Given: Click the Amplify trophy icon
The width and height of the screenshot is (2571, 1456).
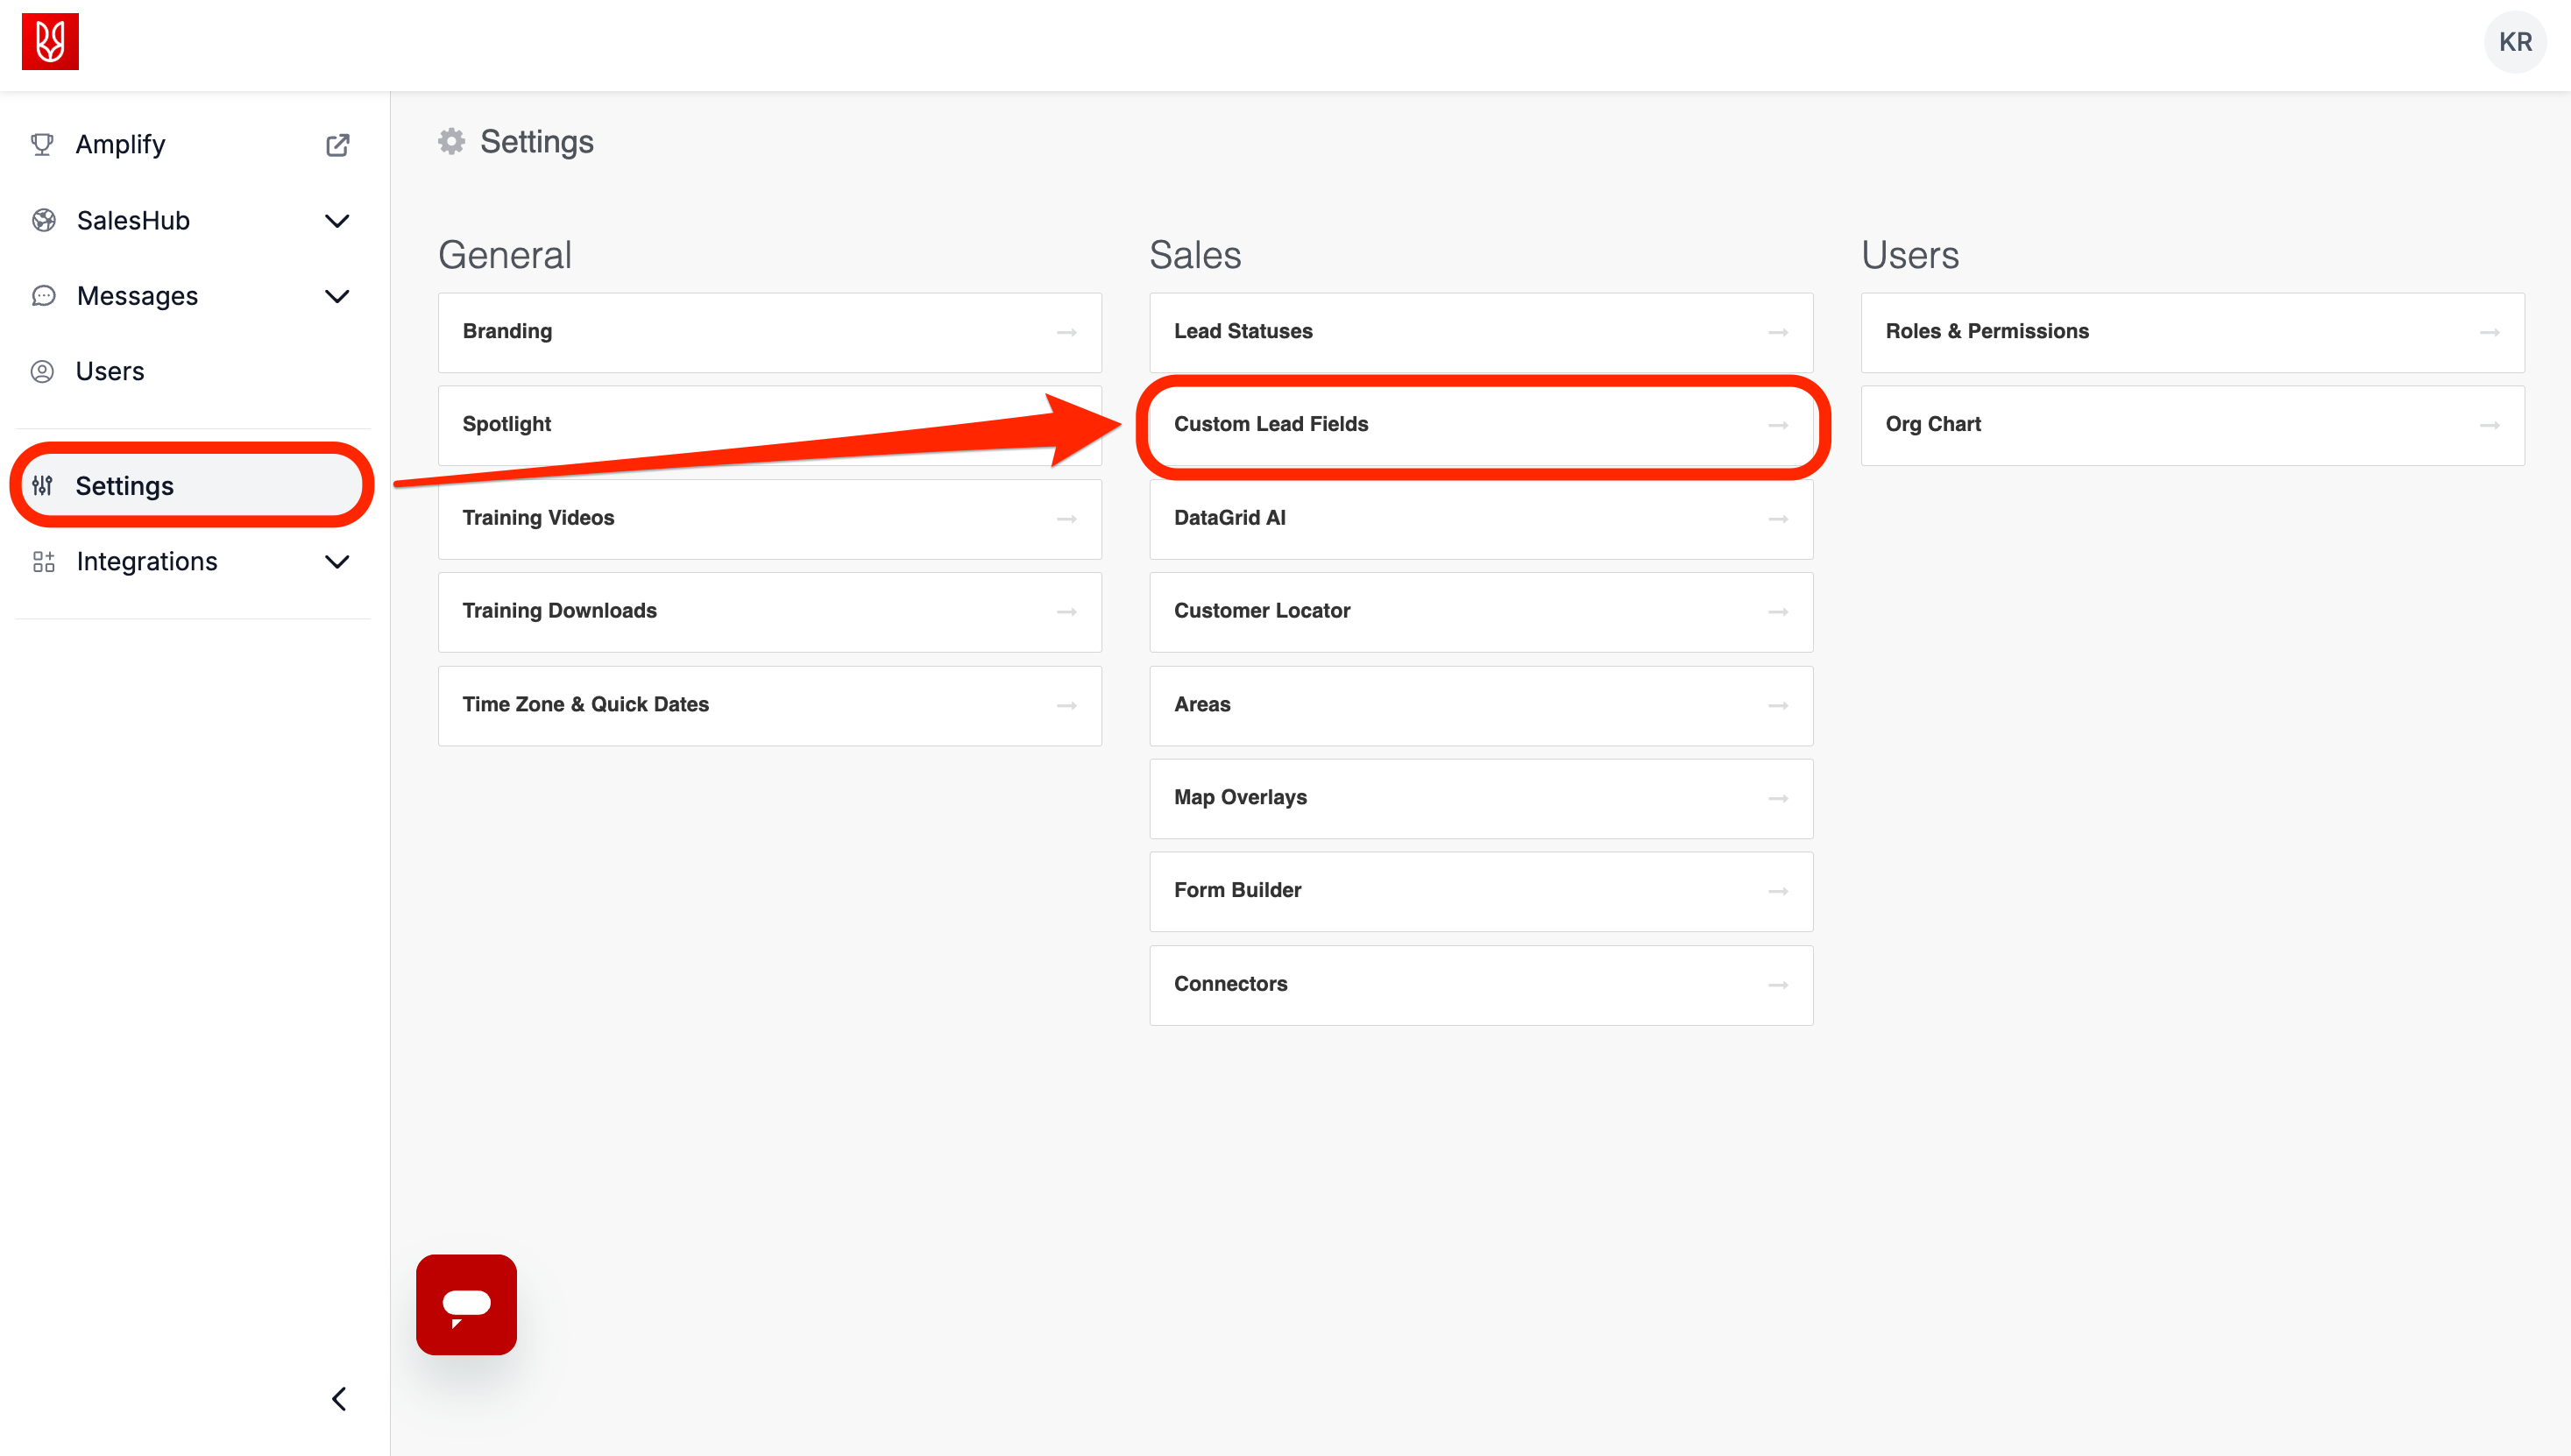Looking at the screenshot, I should pos(42,145).
